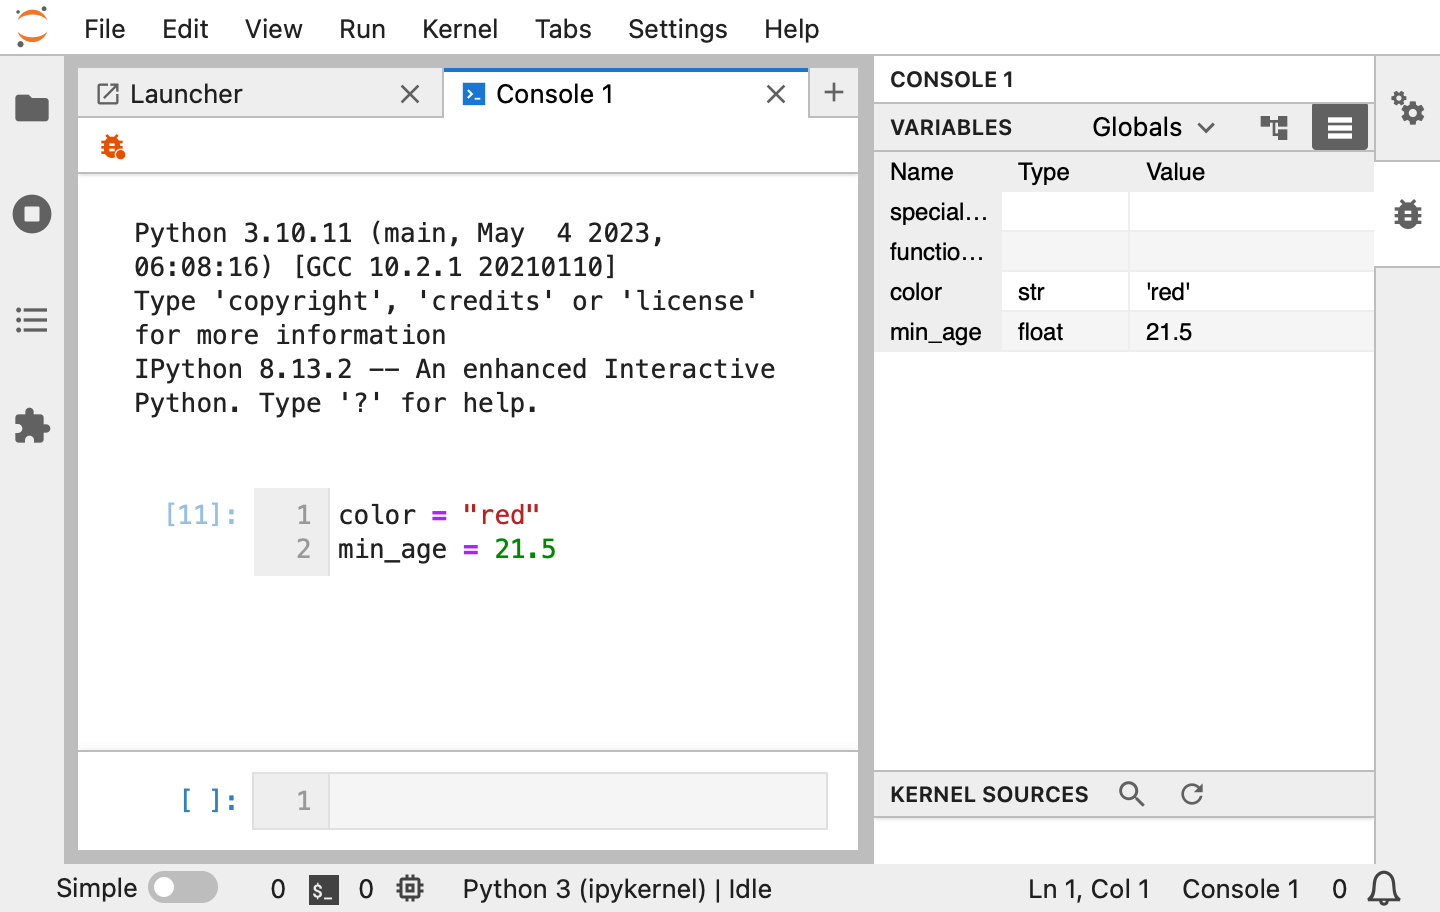This screenshot has width=1440, height=912.
Task: Toggle Simple interface mode switch
Action: pos(183,888)
